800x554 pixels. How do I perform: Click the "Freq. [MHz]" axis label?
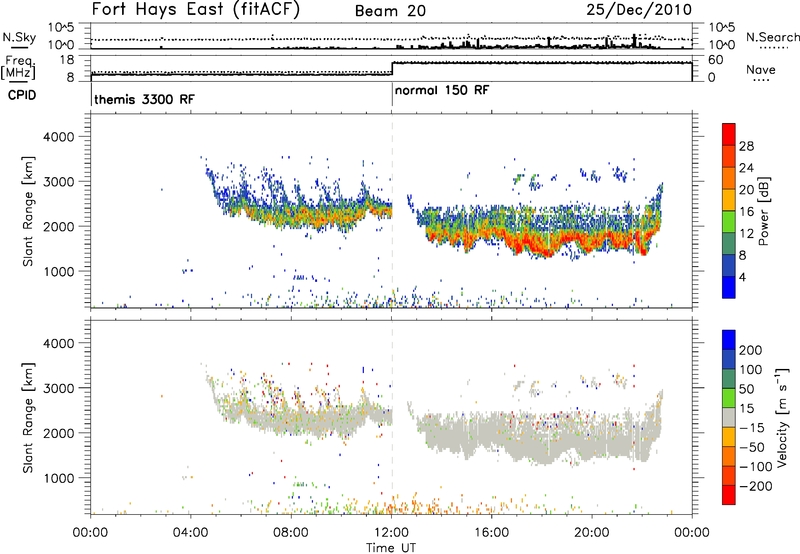tap(19, 67)
